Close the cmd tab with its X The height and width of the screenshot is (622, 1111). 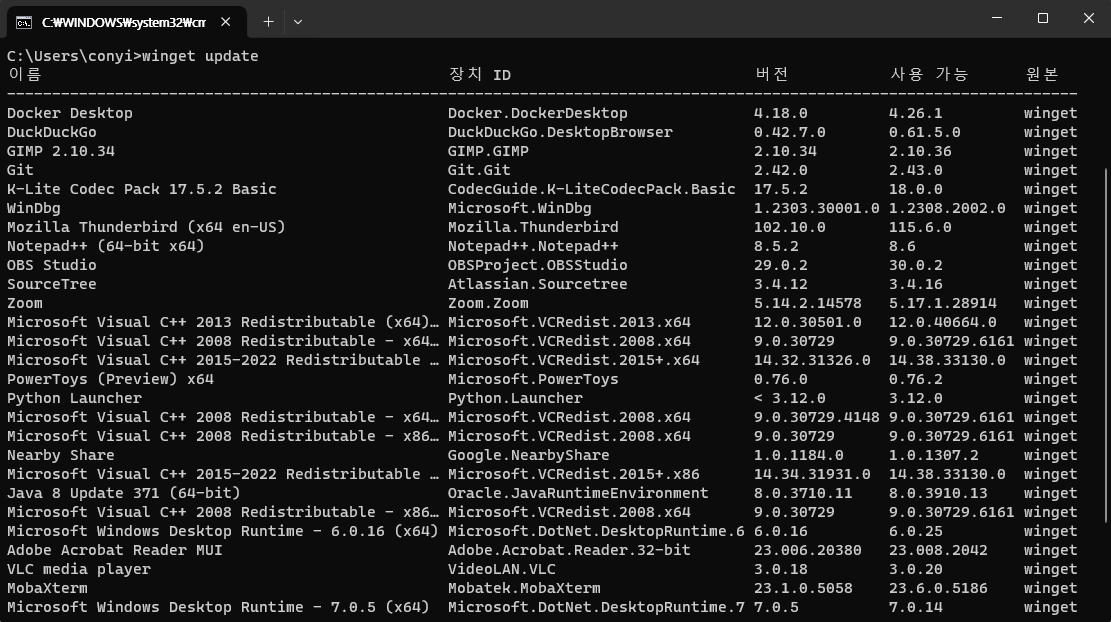click(x=226, y=21)
